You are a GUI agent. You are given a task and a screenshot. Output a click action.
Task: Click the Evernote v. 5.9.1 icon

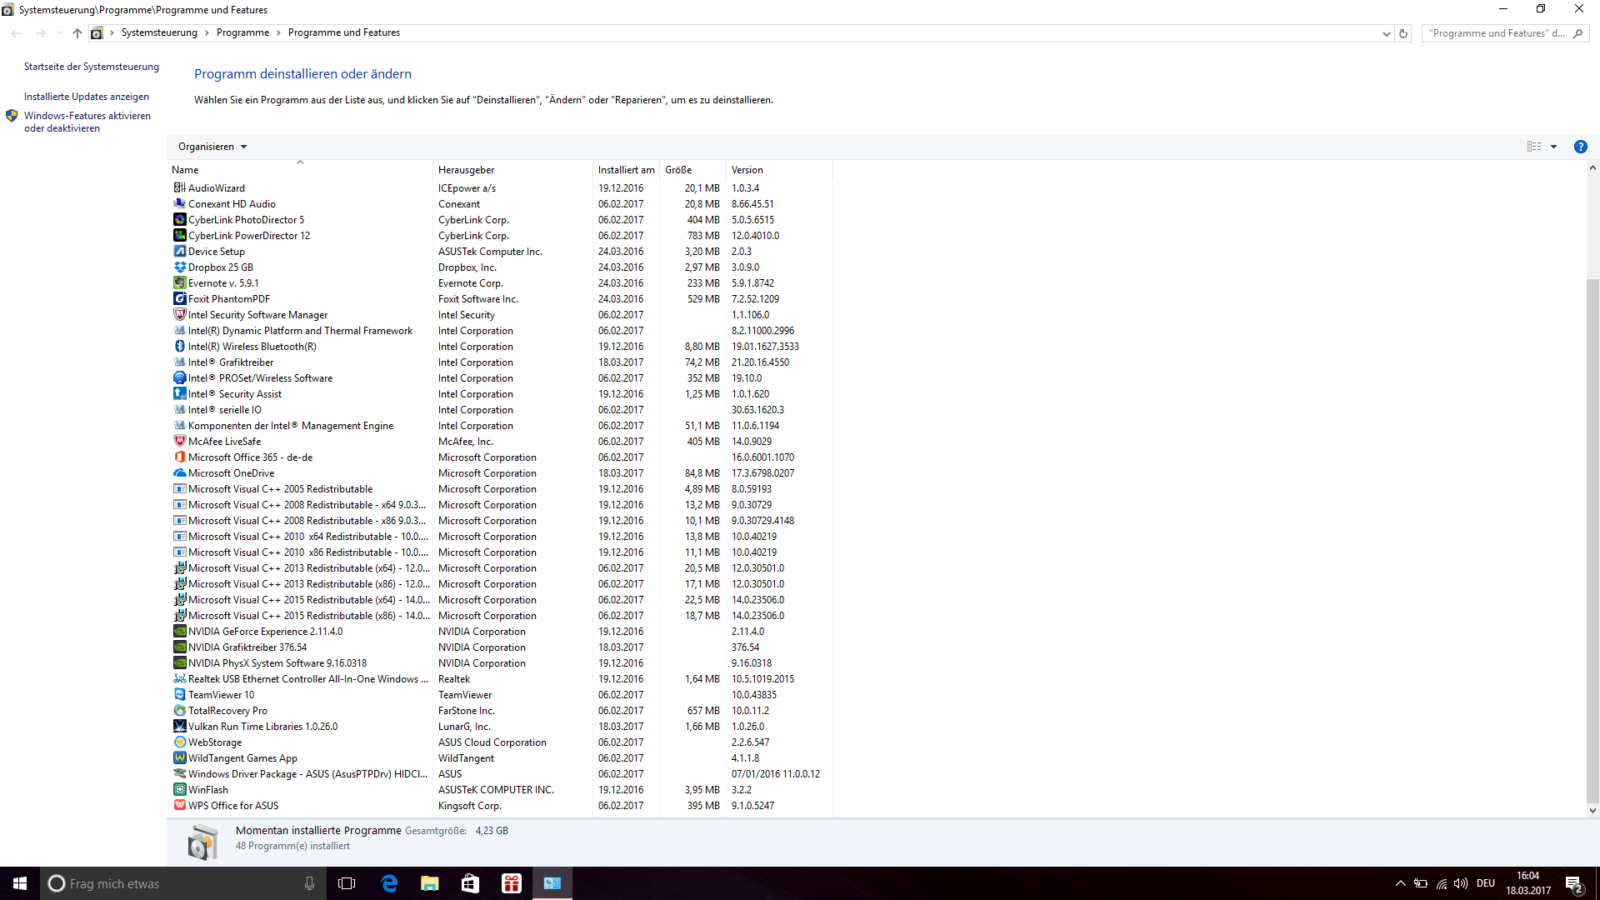pyautogui.click(x=180, y=283)
